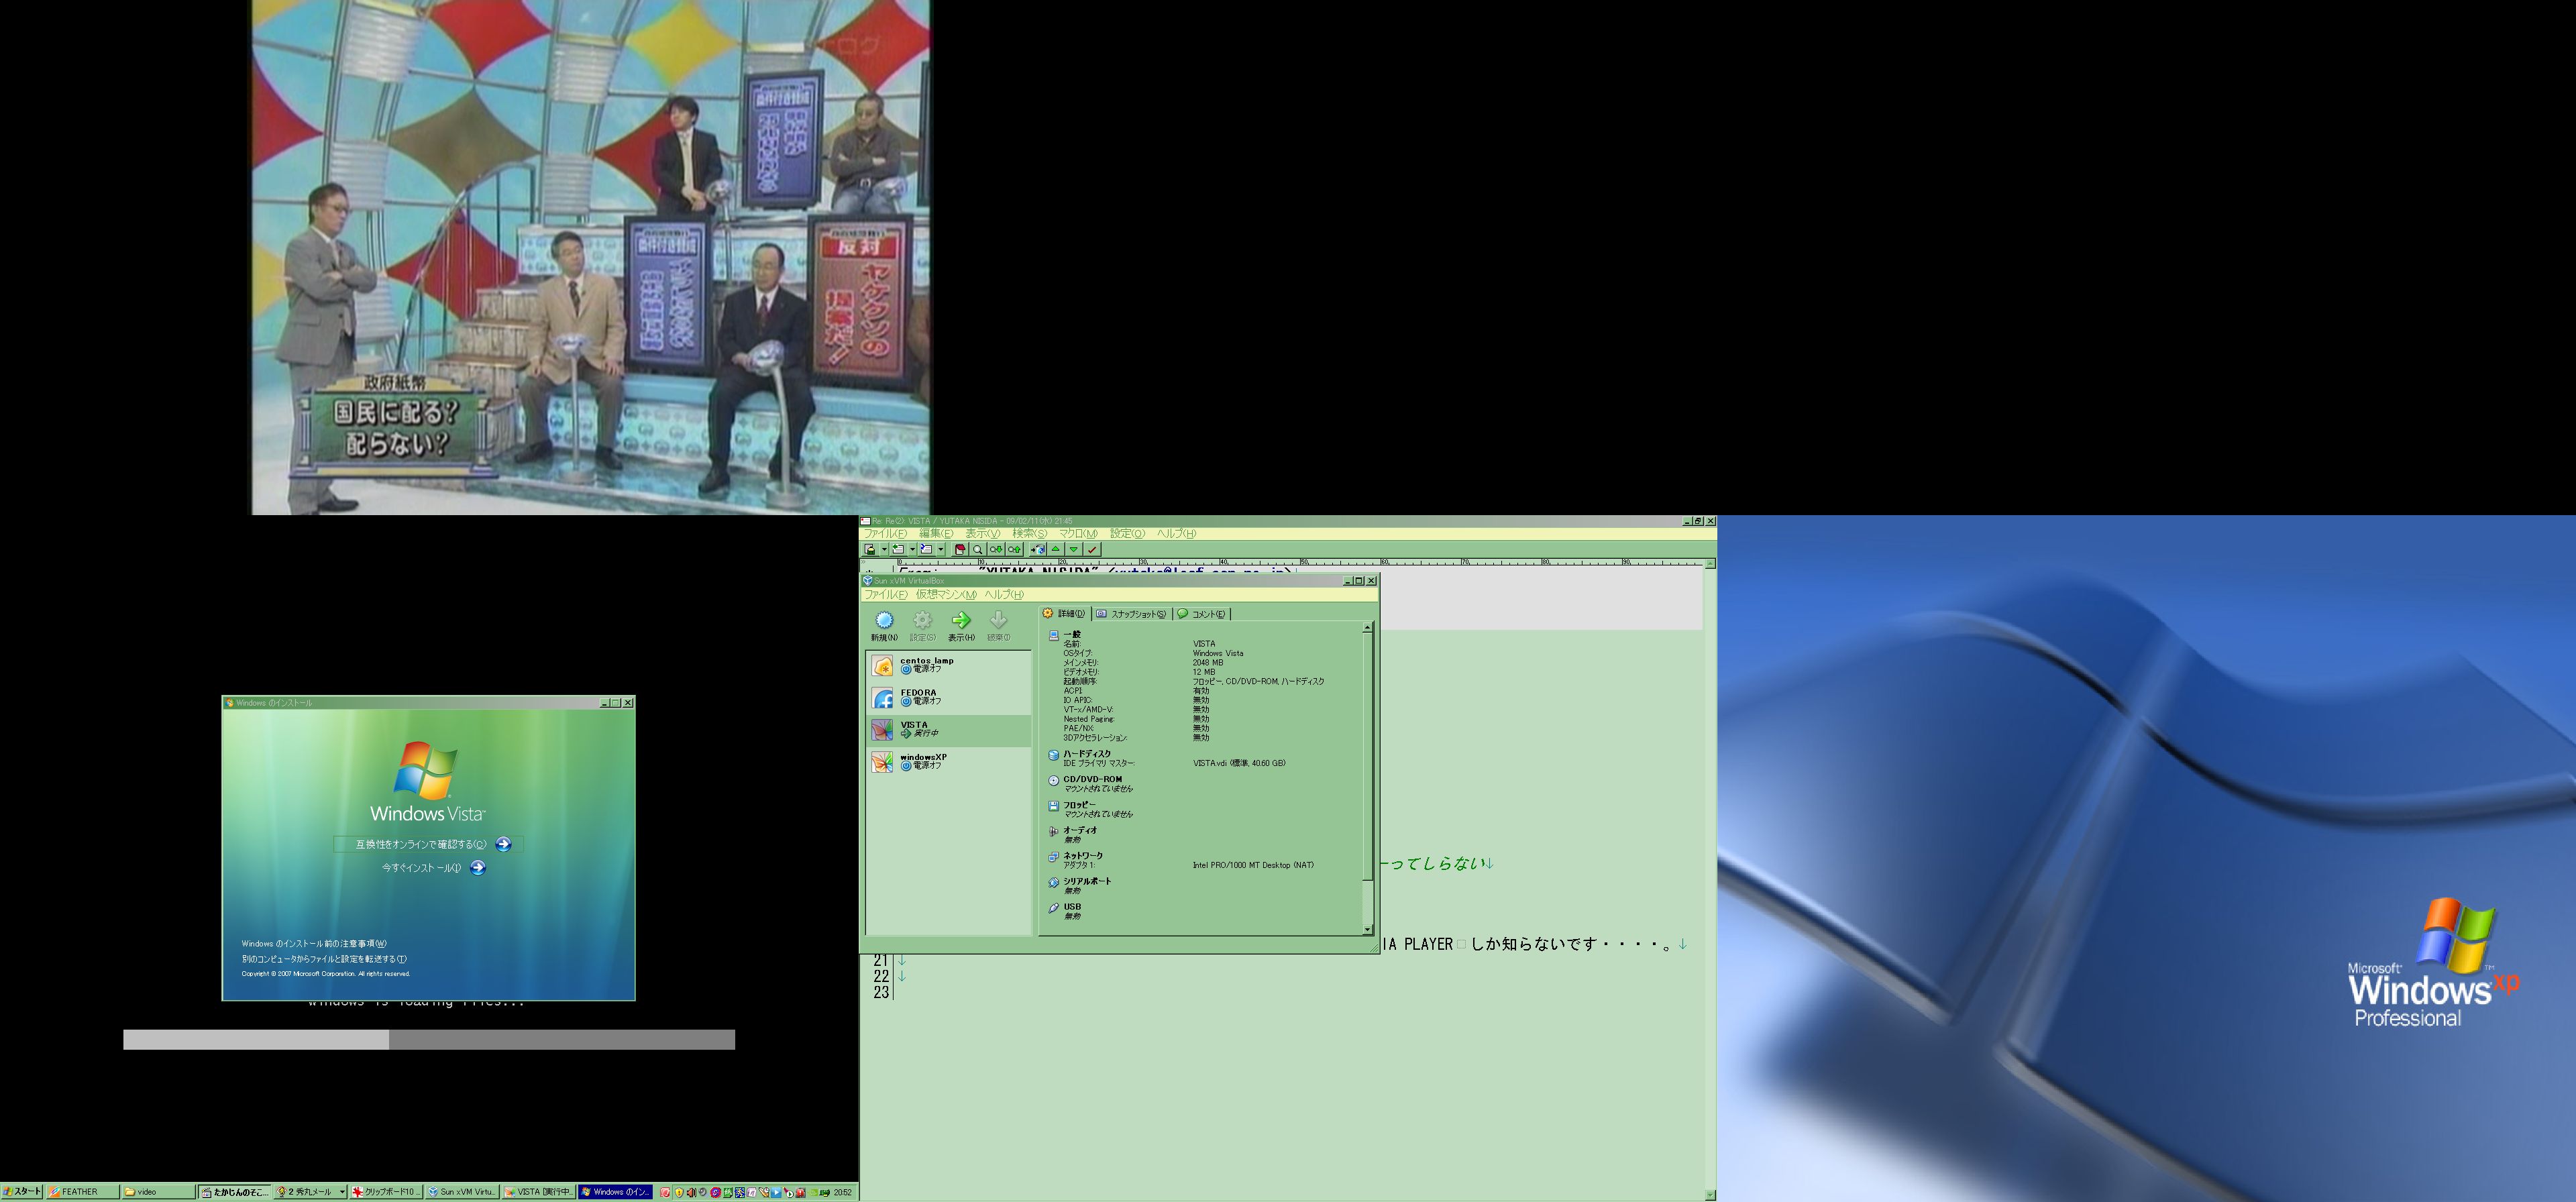
Task: Click the green up triangle toolbar icon
Action: pyautogui.click(x=1056, y=549)
